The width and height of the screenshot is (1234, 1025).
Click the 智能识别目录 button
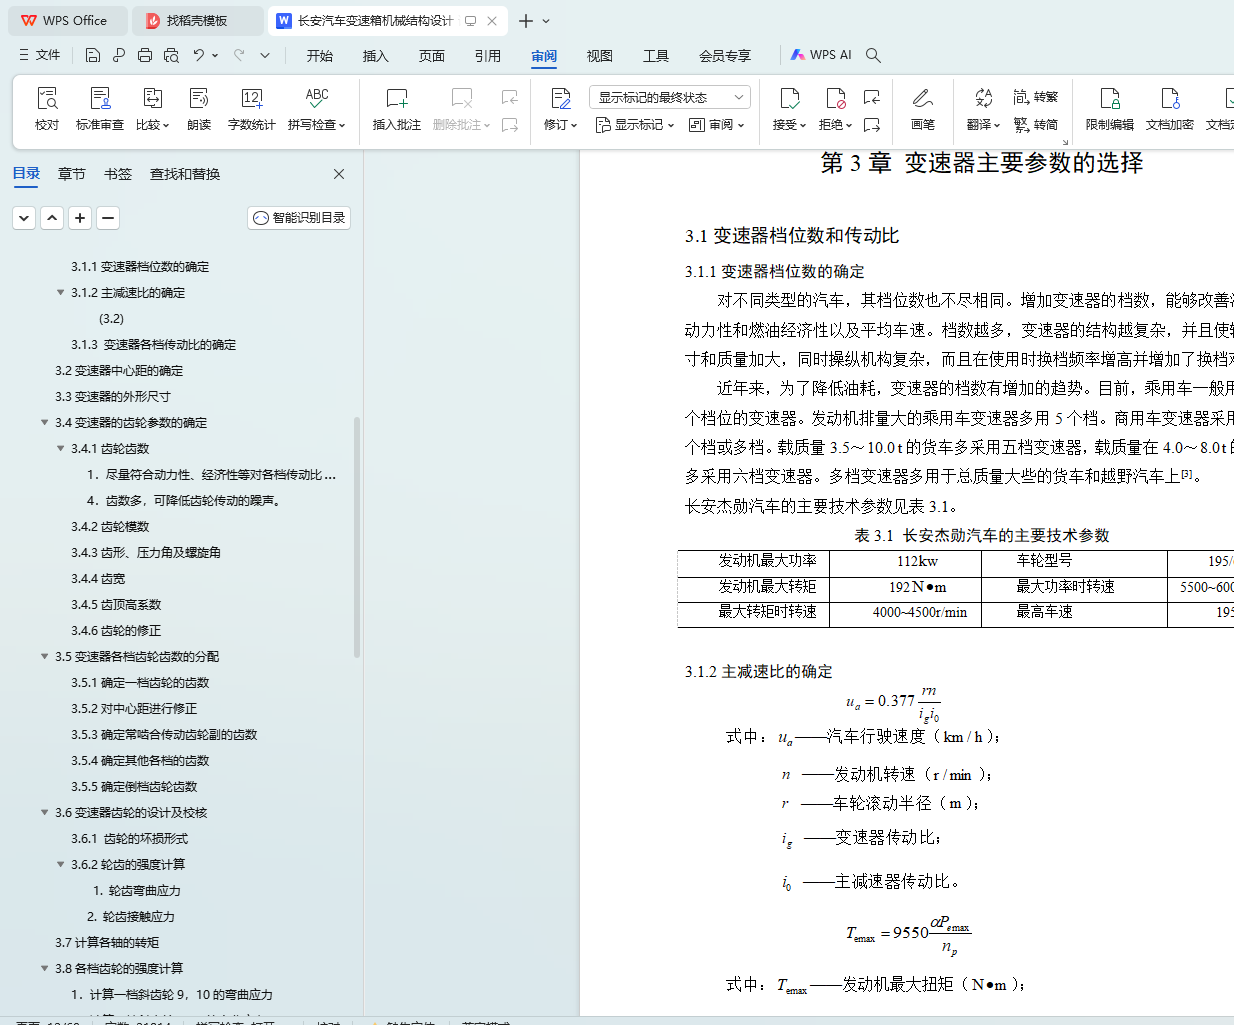(x=299, y=217)
